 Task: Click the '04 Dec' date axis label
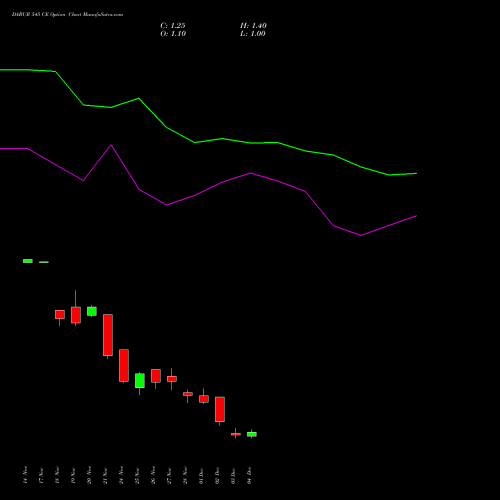click(x=249, y=475)
